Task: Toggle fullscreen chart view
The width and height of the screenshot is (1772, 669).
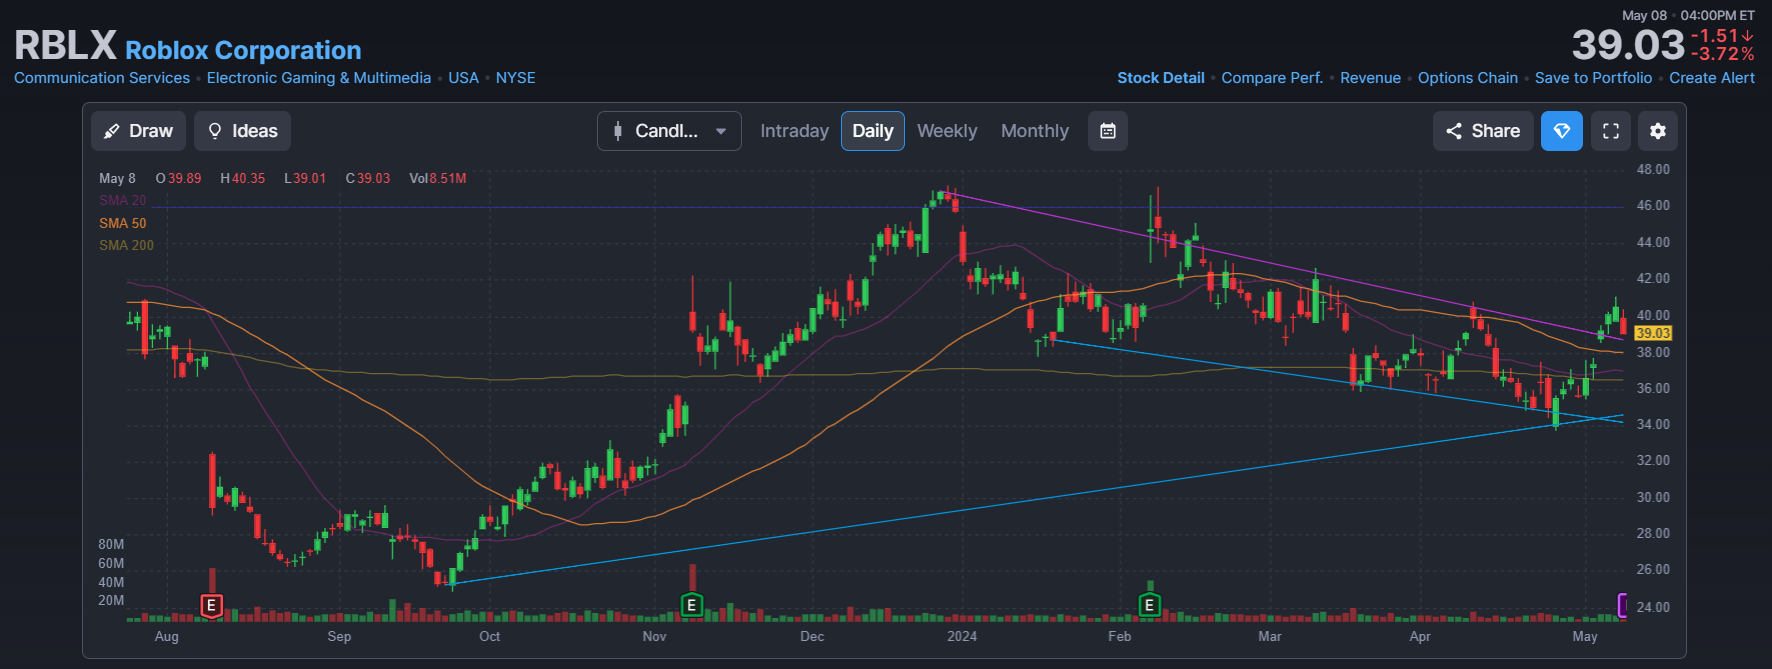Action: (x=1611, y=131)
